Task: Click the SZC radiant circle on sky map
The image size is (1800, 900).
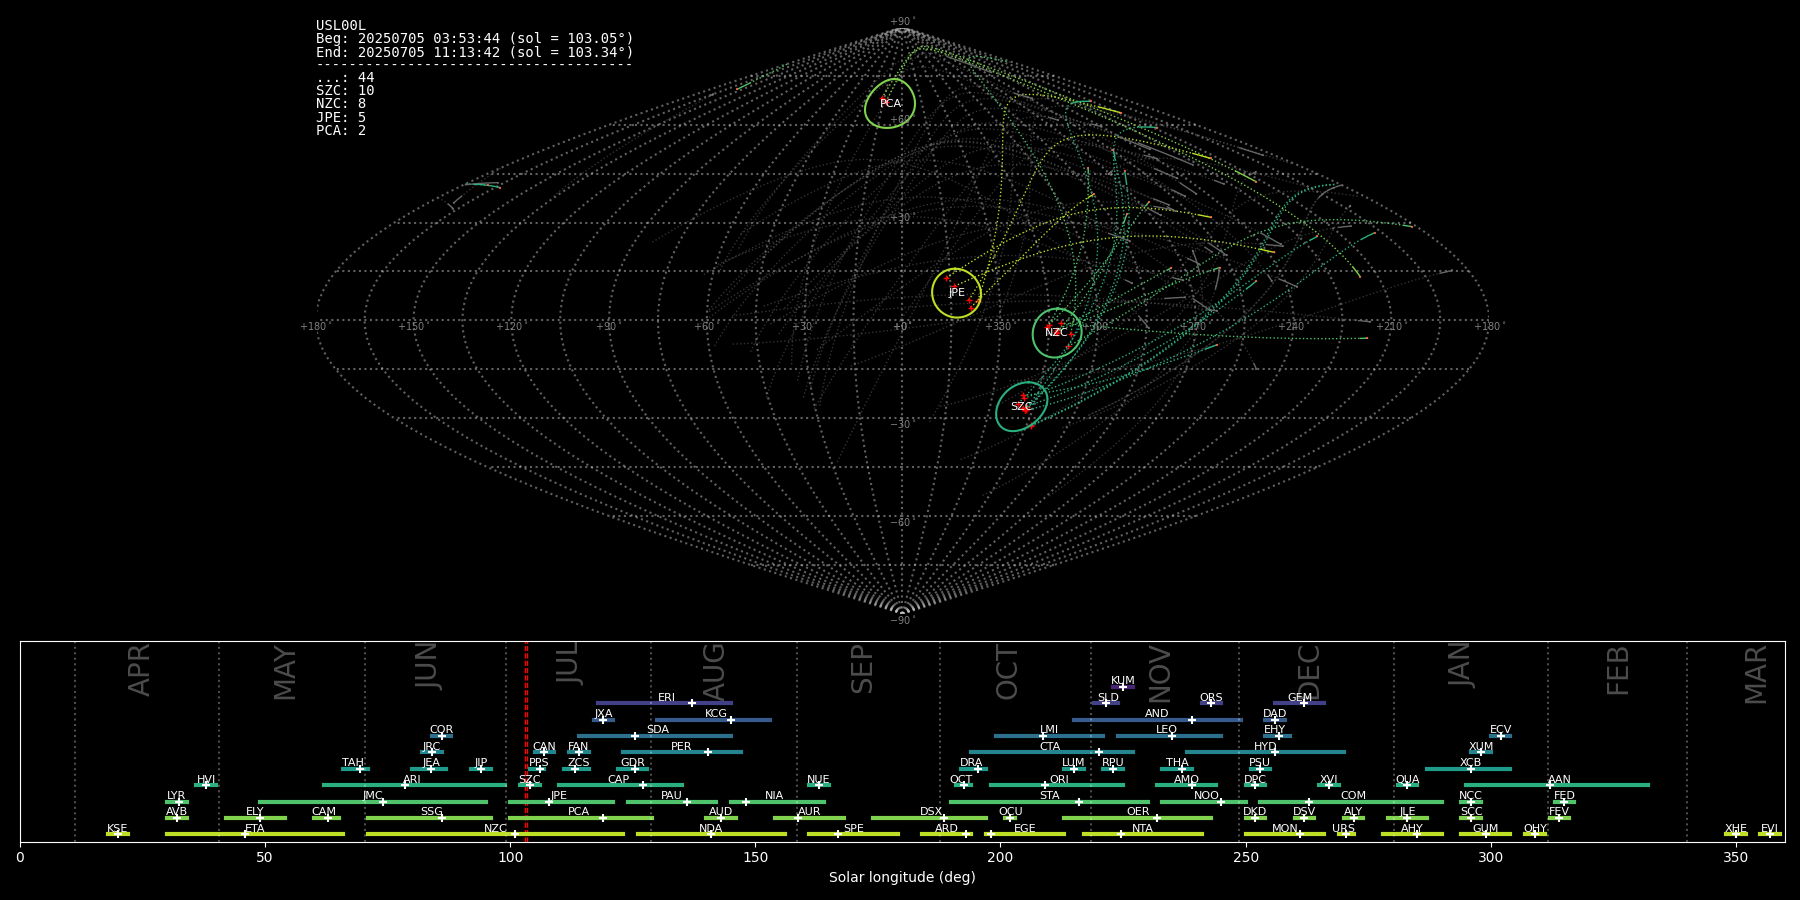Action: point(1021,407)
